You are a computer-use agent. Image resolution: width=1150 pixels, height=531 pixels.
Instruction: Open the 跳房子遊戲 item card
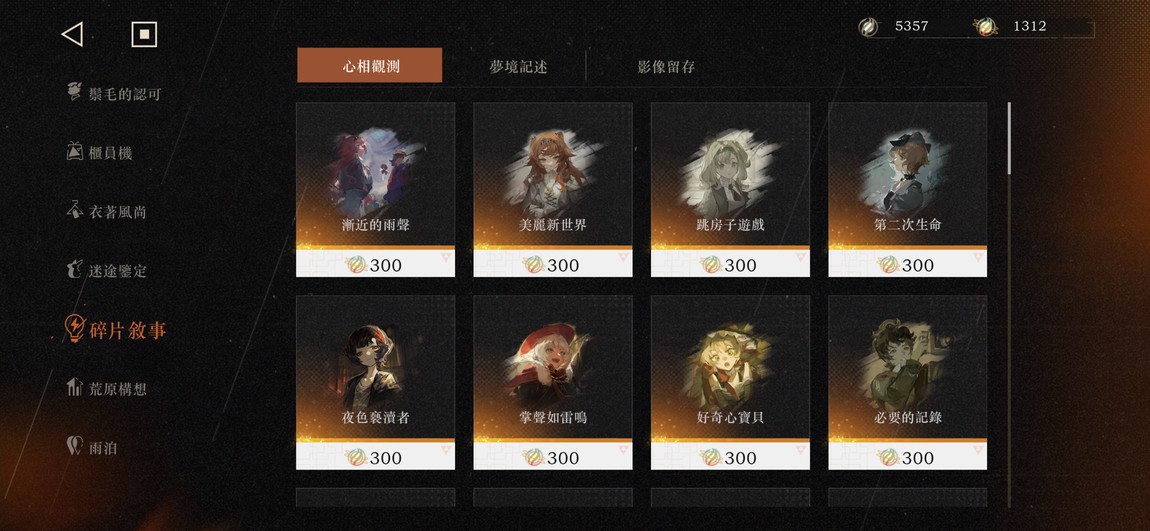coord(730,190)
